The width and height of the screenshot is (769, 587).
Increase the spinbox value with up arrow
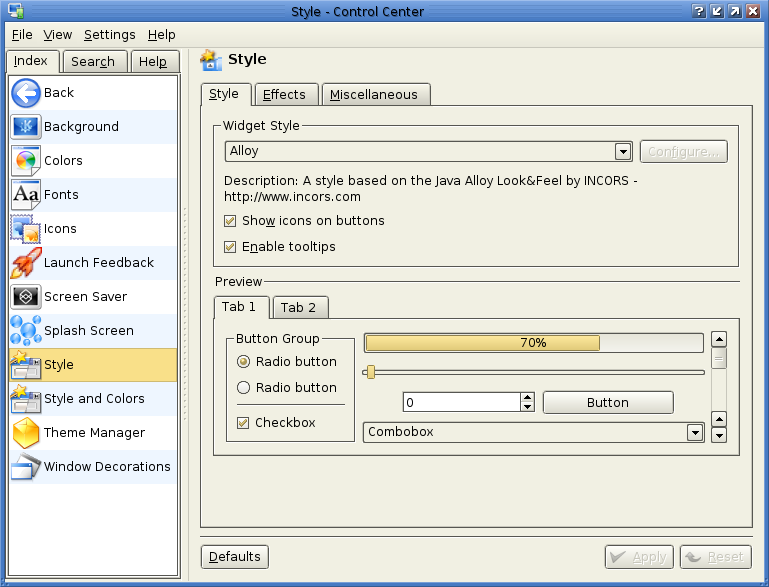[527, 397]
